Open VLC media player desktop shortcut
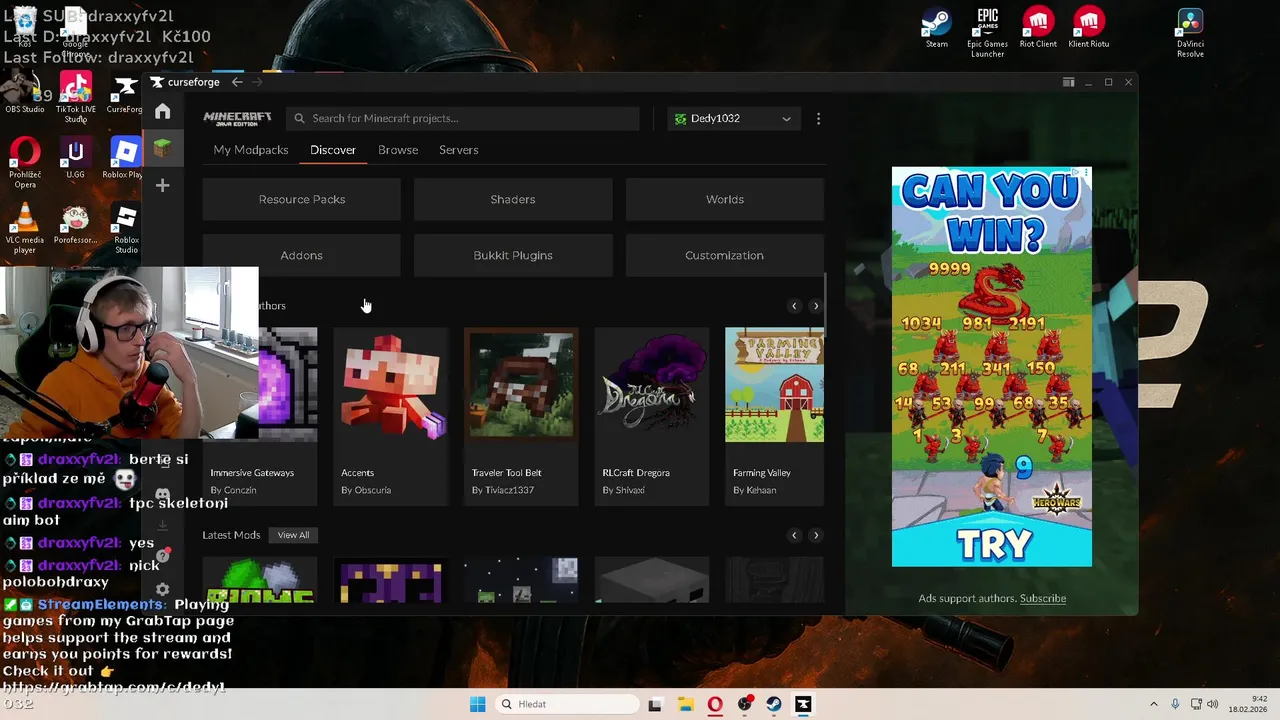The image size is (1280, 720). pyautogui.click(x=25, y=229)
